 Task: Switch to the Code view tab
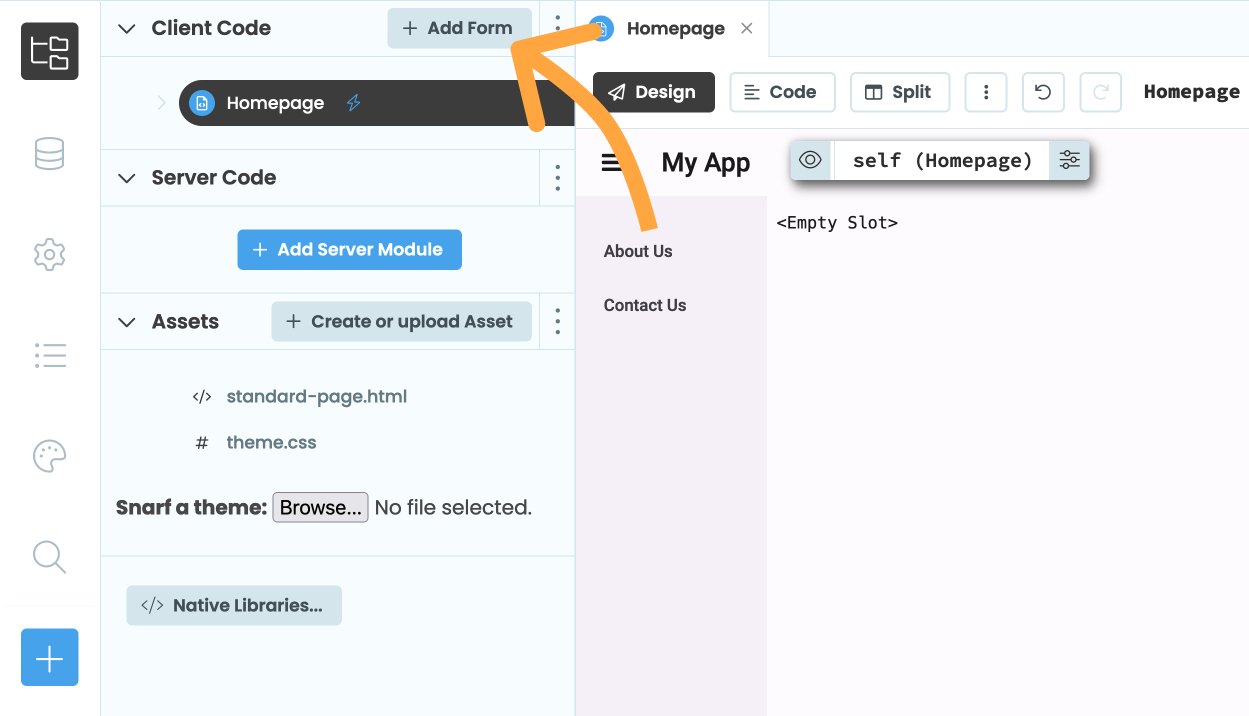[782, 92]
